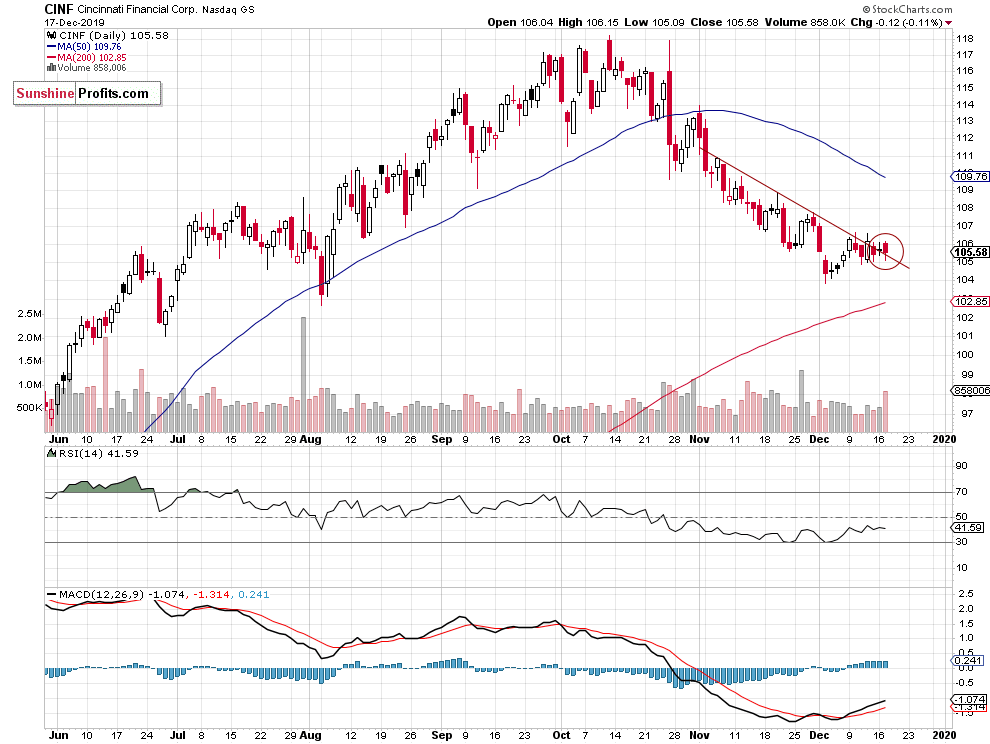Click the red -1.314 signal value in MACD title
The height and width of the screenshot is (744, 990).
(211, 594)
